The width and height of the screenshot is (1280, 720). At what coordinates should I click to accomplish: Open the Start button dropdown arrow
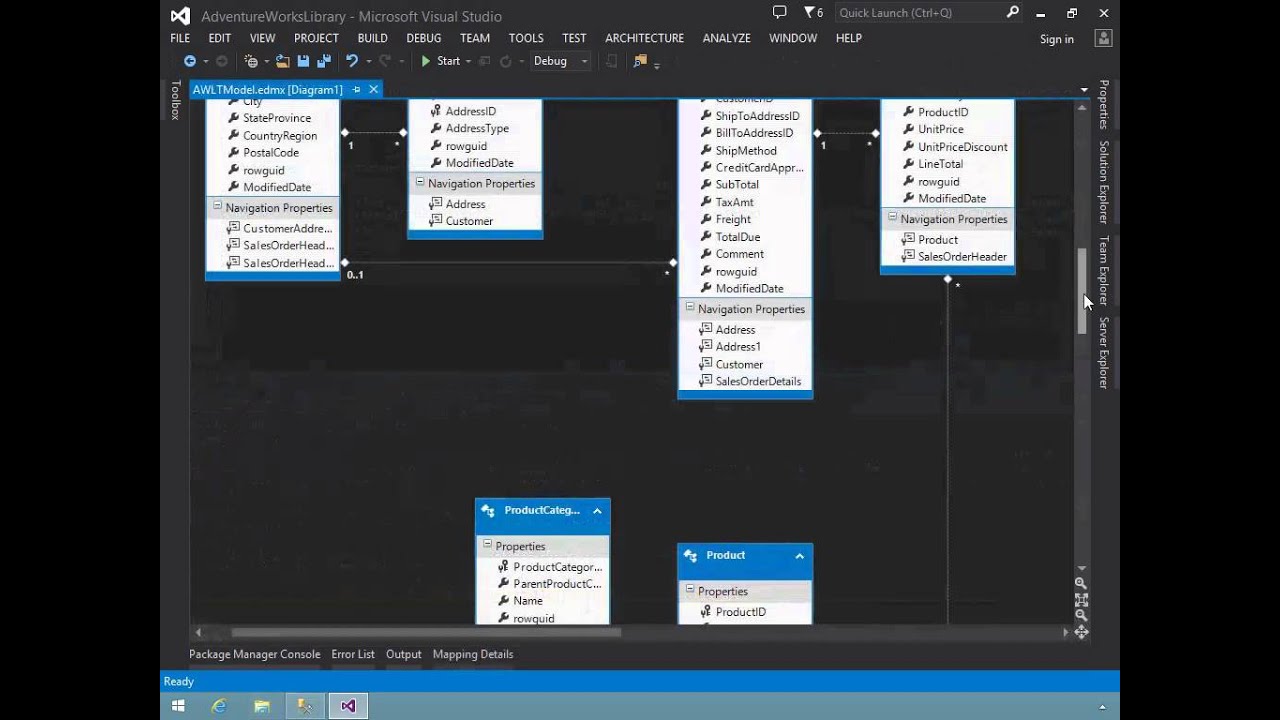[469, 61]
